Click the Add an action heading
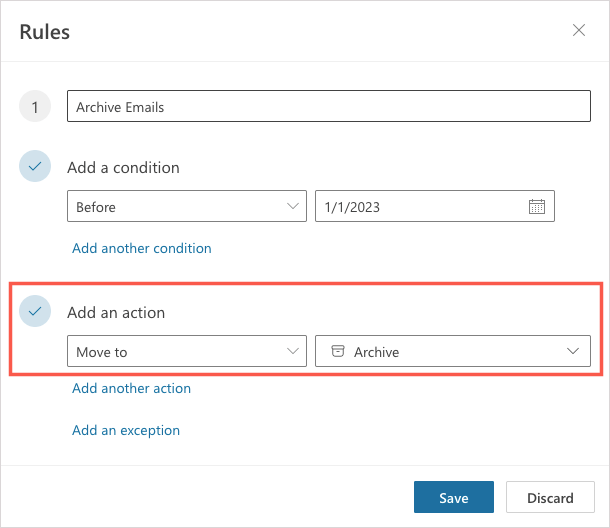 click(x=116, y=312)
